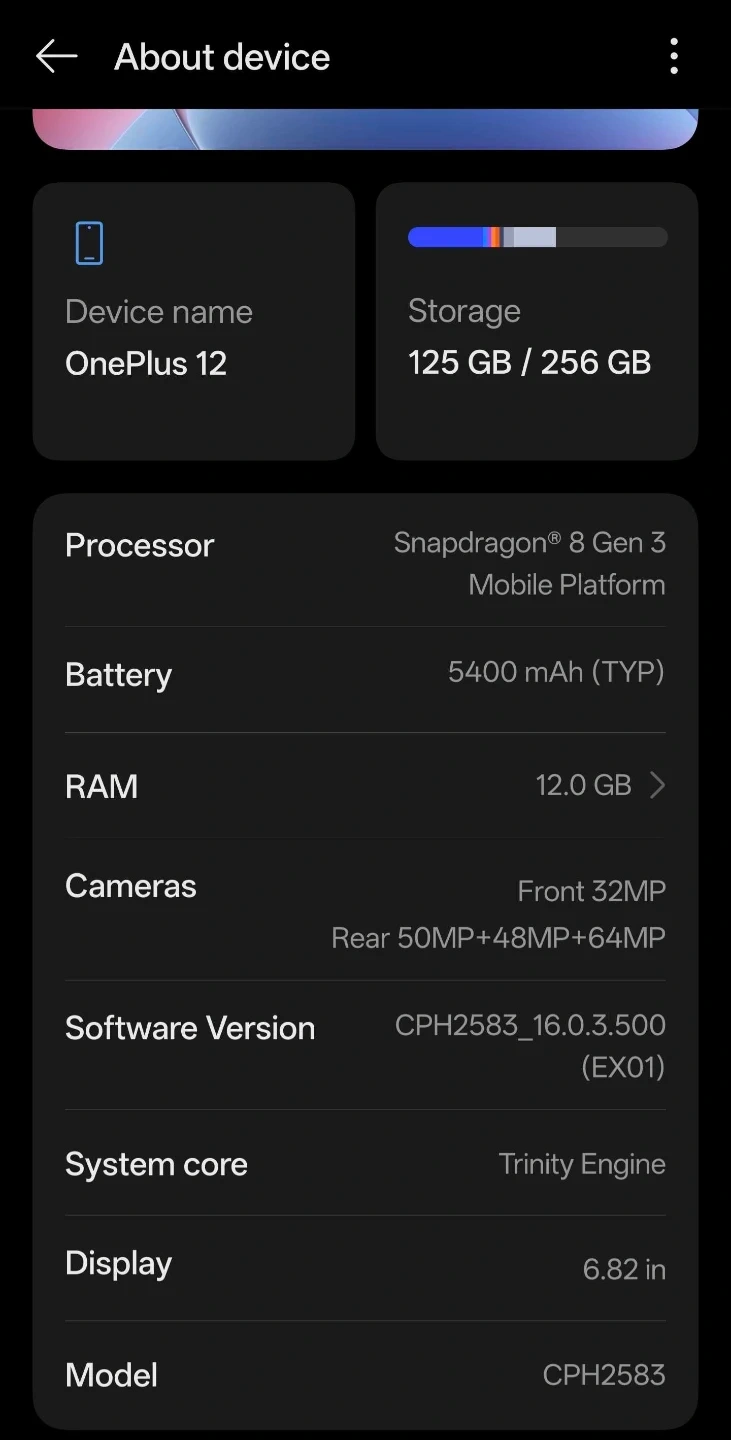Select the System core row

(x=365, y=1163)
